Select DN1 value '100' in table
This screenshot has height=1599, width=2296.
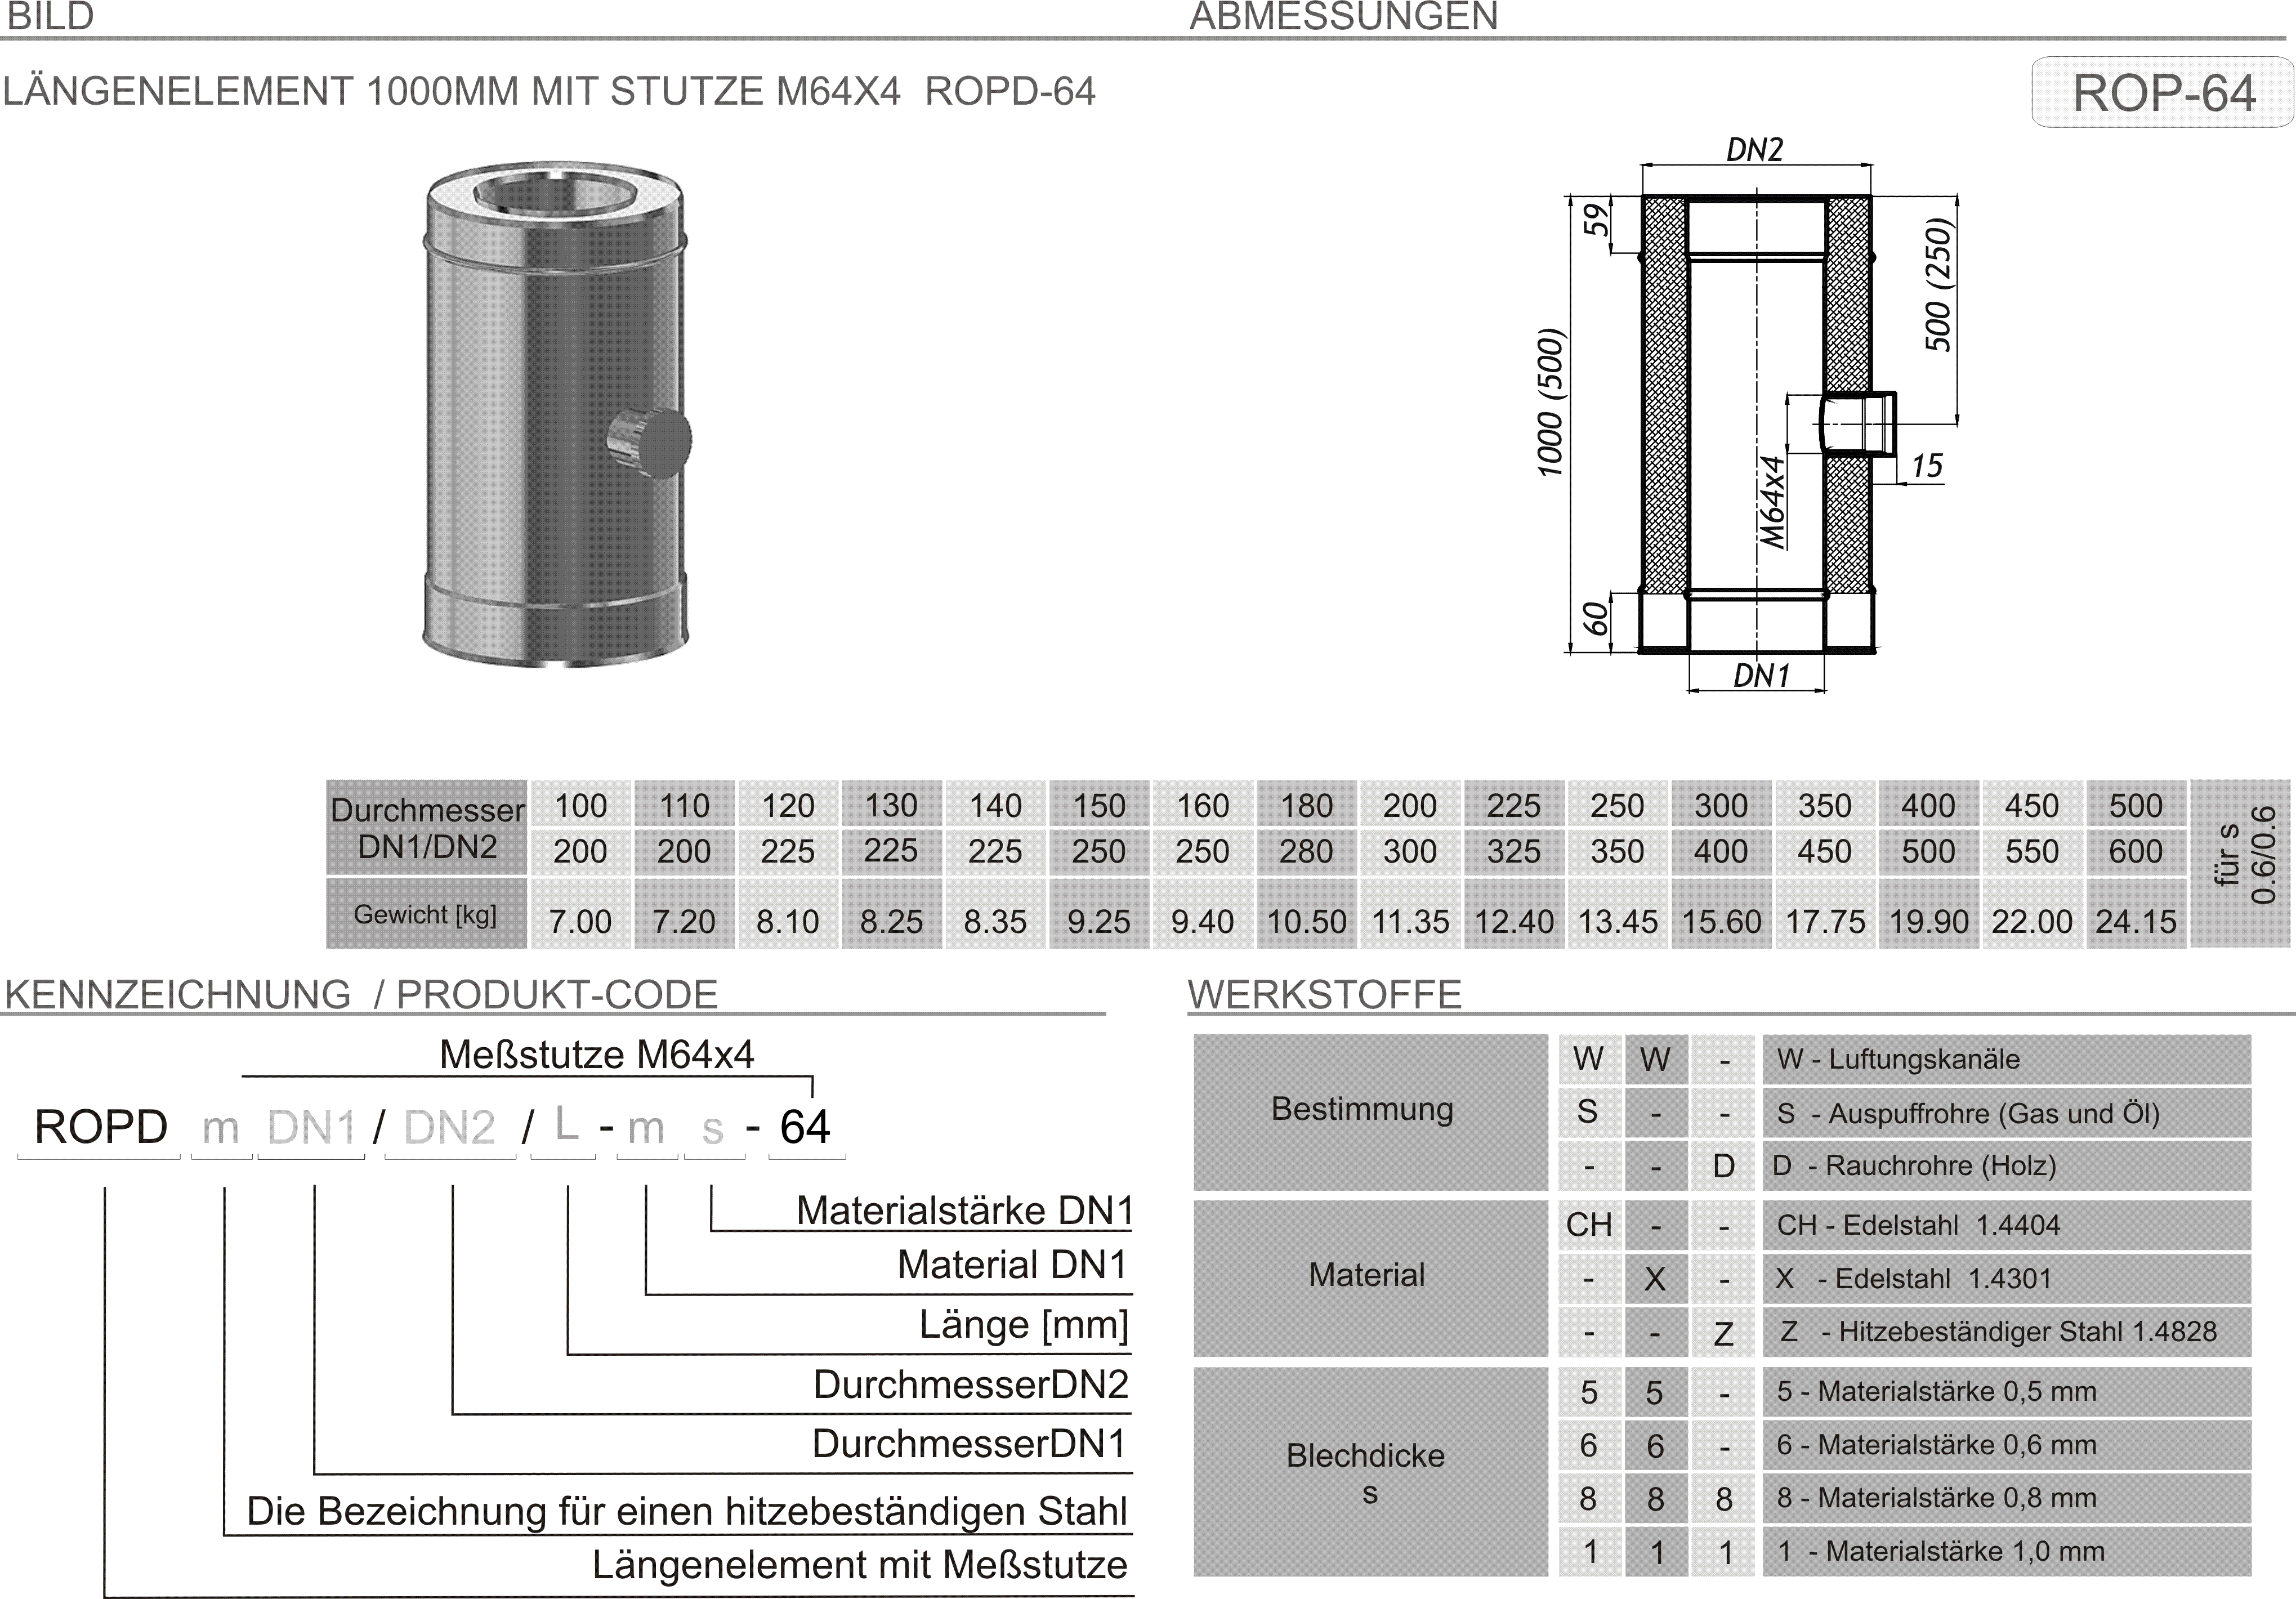click(580, 805)
